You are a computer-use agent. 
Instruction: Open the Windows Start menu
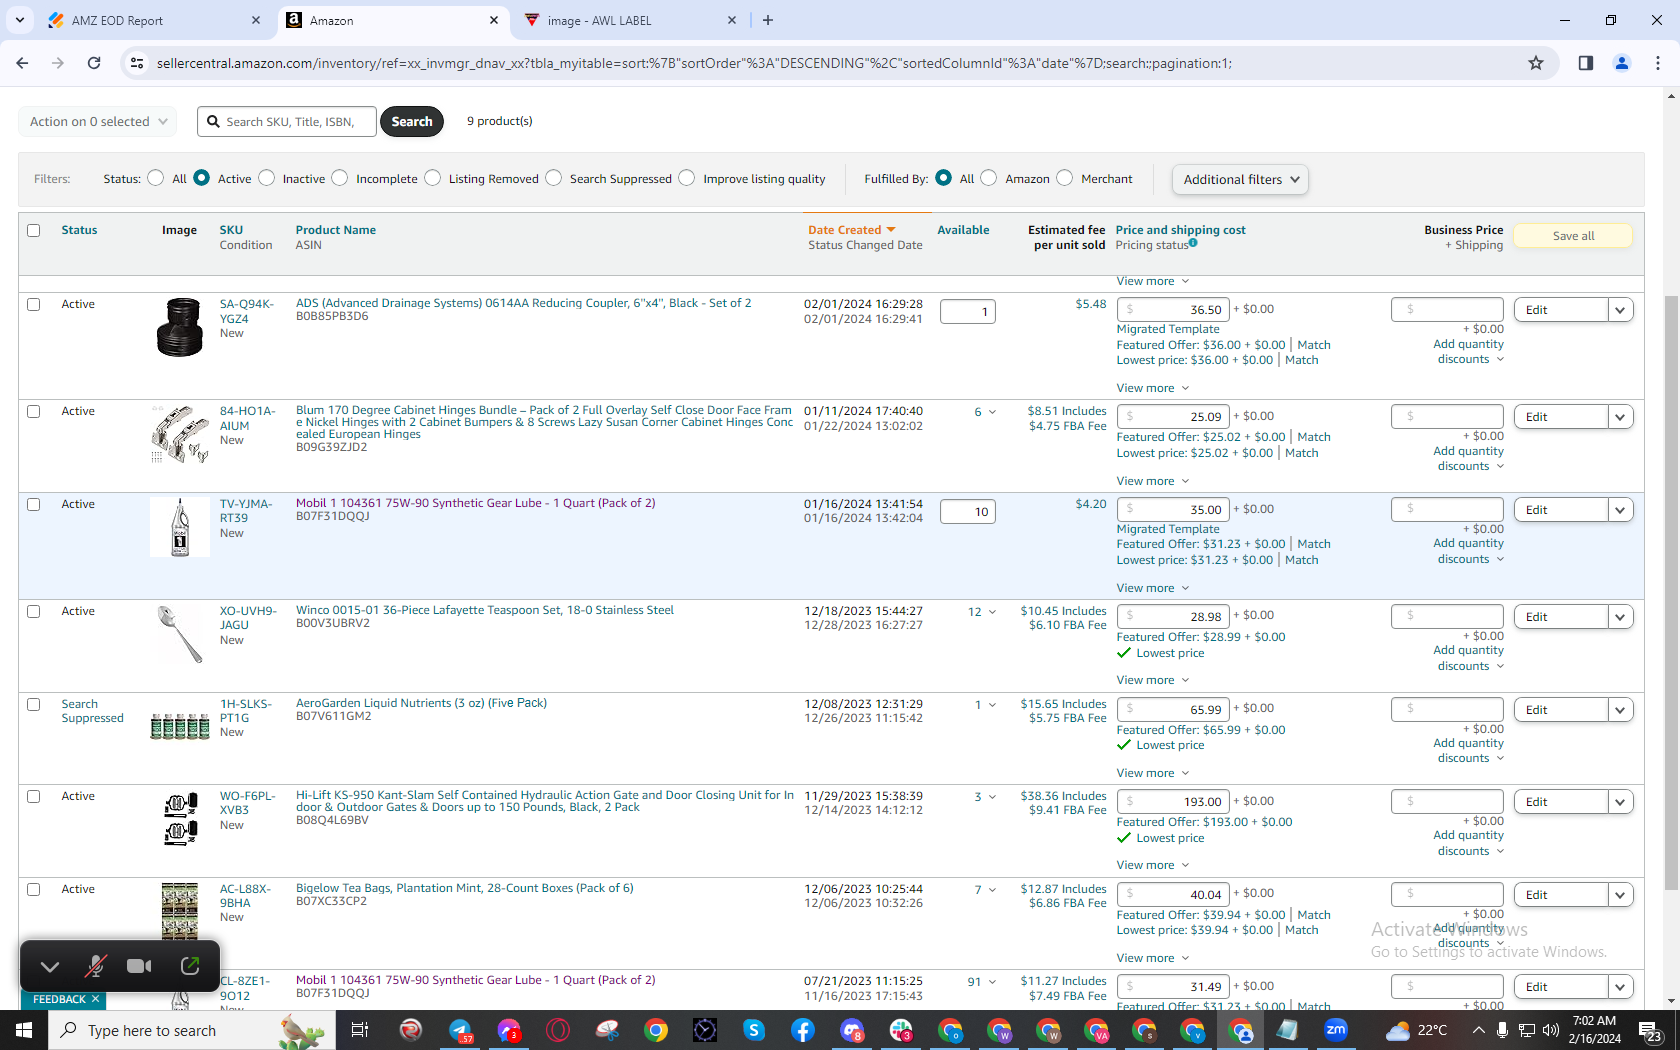coord(24,1030)
